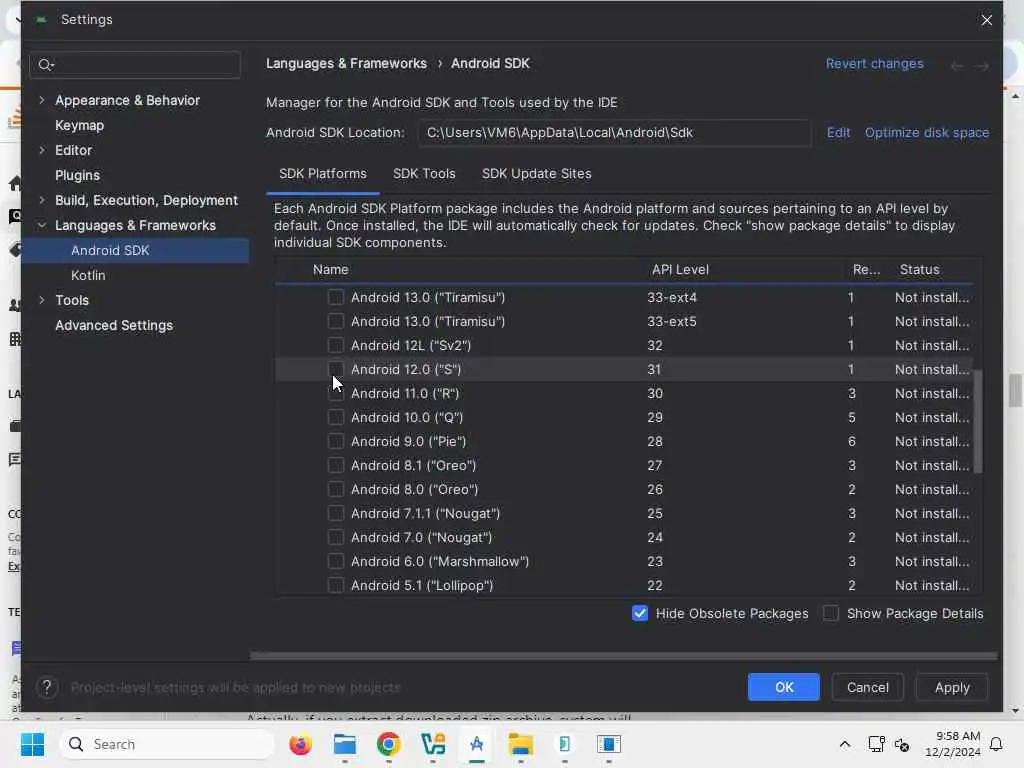Open Firefox from the taskbar
Image resolution: width=1024 pixels, height=768 pixels.
pos(300,744)
